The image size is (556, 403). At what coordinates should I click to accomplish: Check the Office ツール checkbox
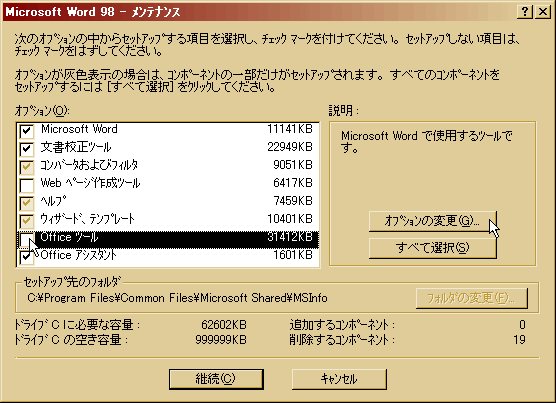[x=27, y=239]
